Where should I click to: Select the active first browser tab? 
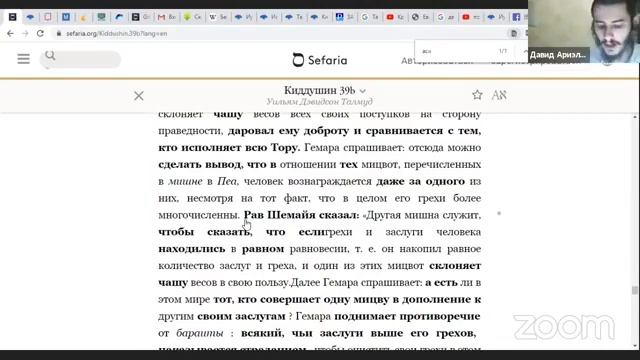tap(13, 17)
